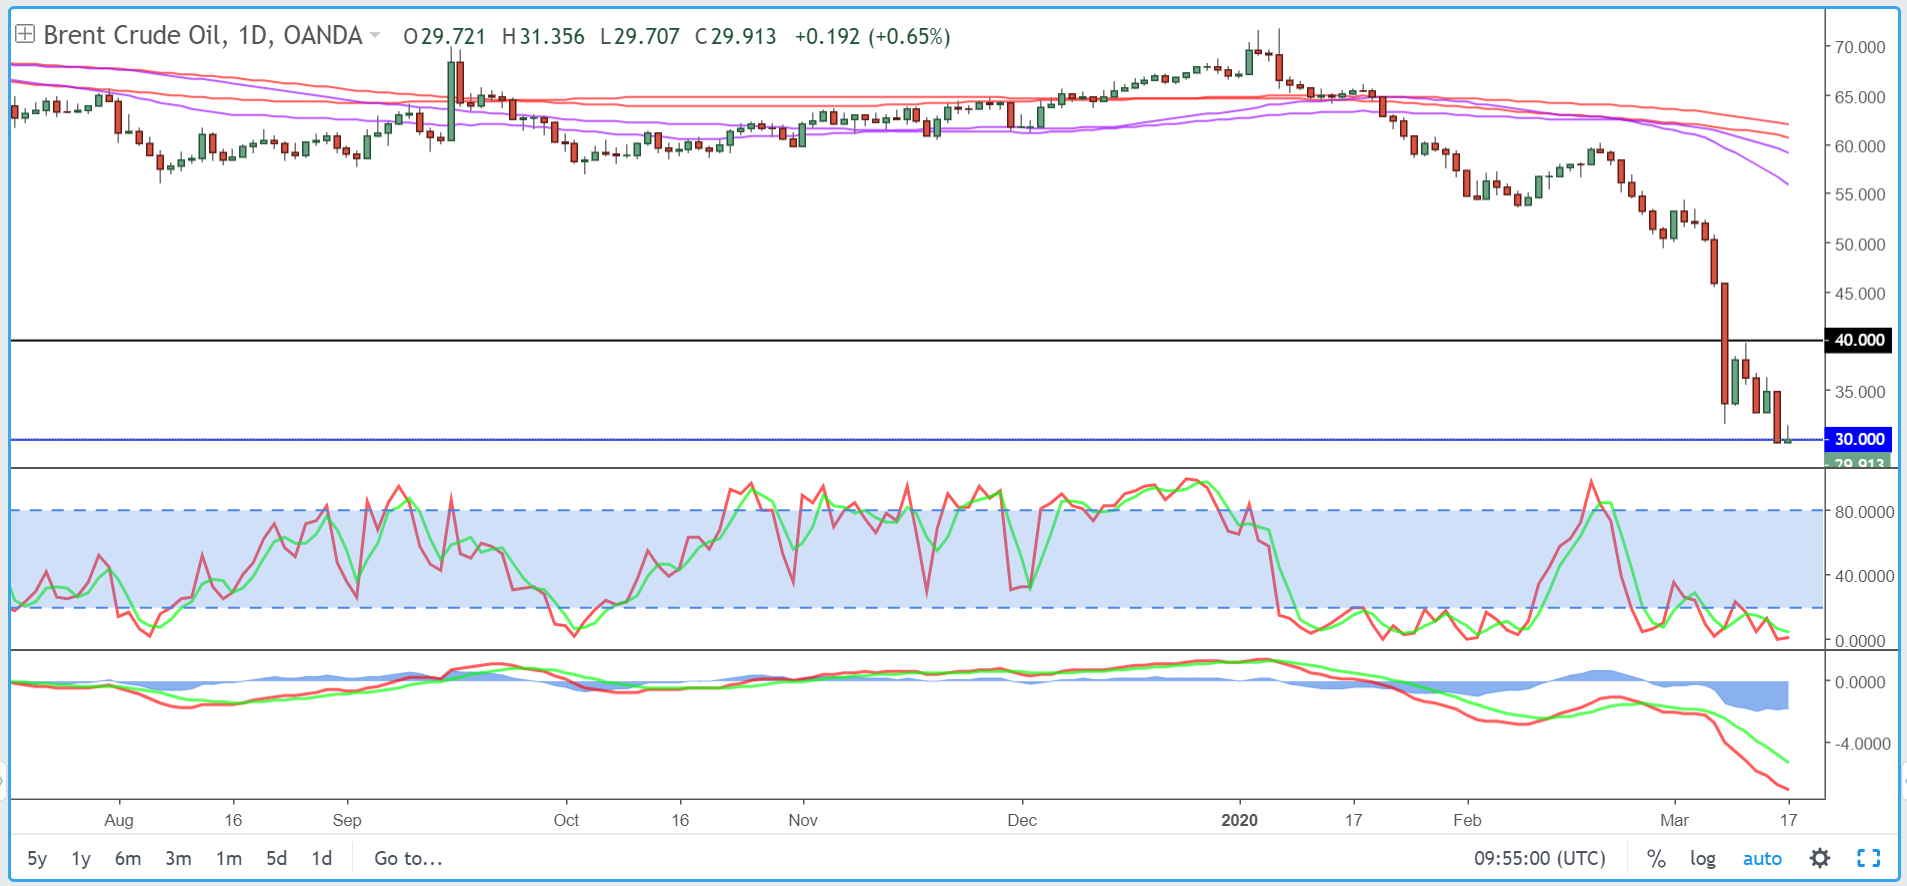
Task: Click the Mar date axis label
Action: click(x=1674, y=820)
